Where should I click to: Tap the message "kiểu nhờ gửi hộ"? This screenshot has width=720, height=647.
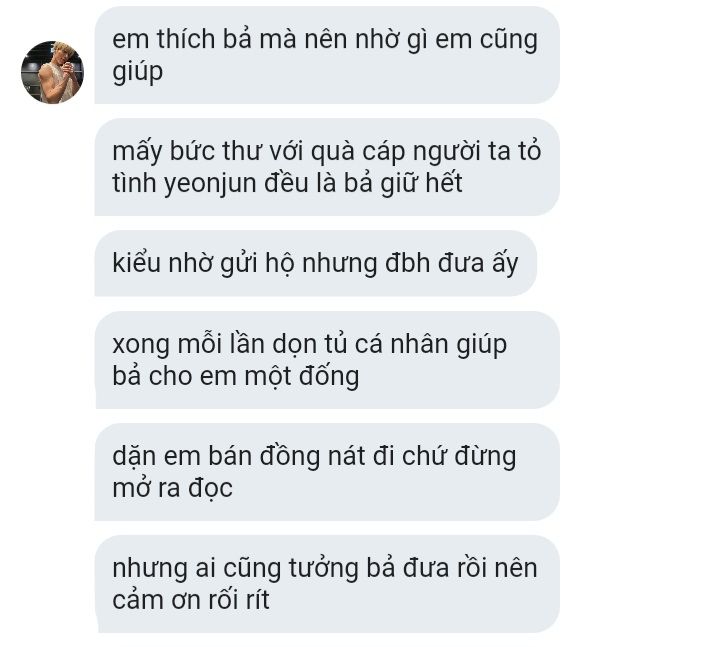315,263
